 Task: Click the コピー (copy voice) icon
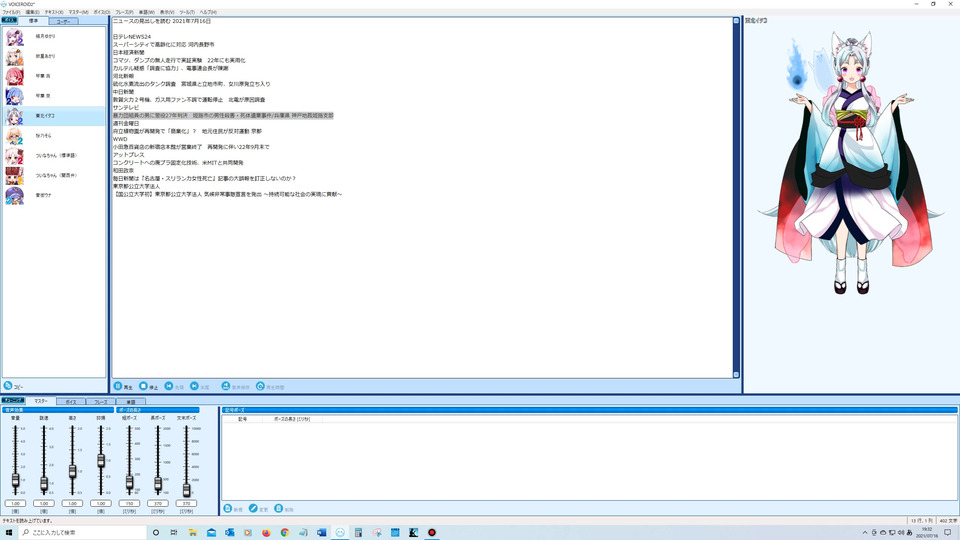(8, 386)
